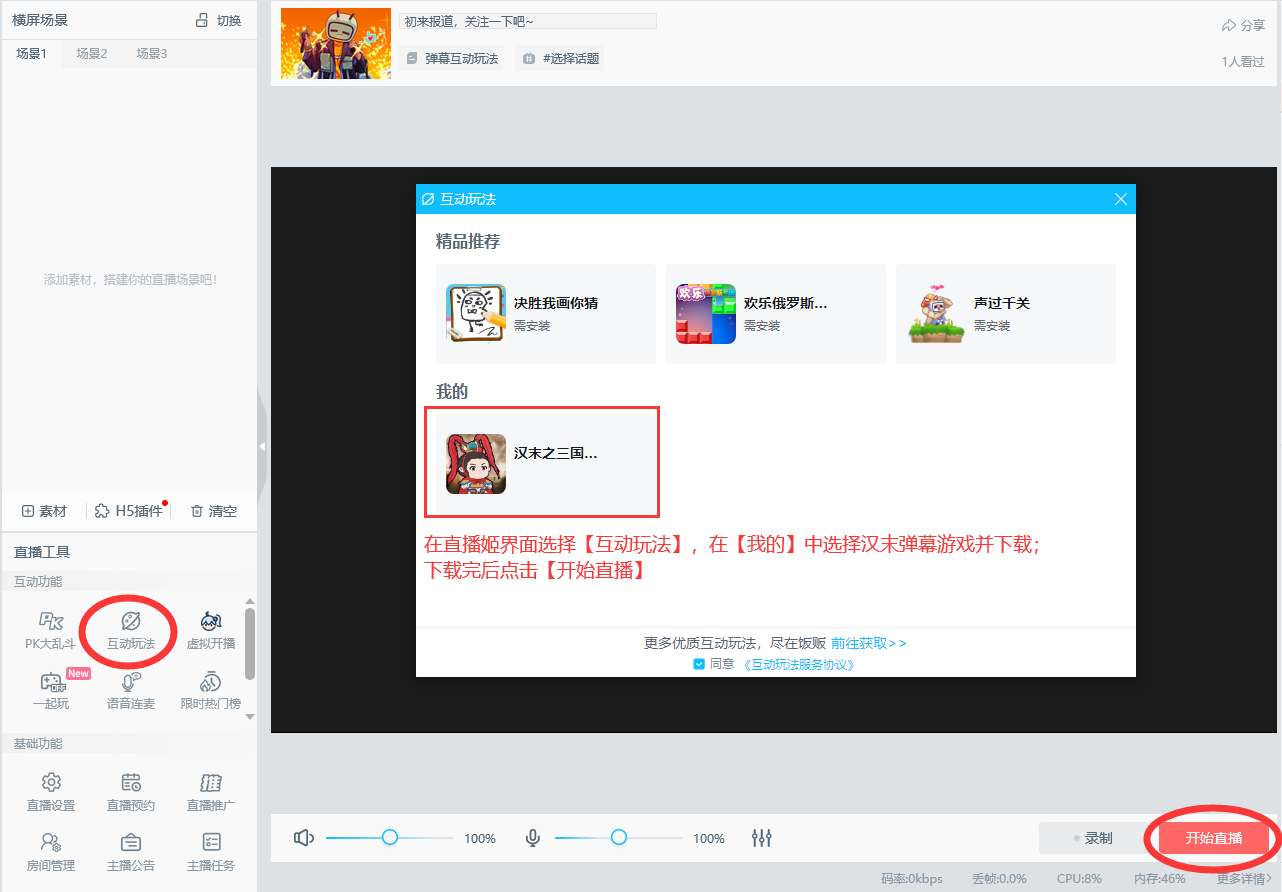
Task: Follow the 前往获取>> link
Action: point(869,643)
